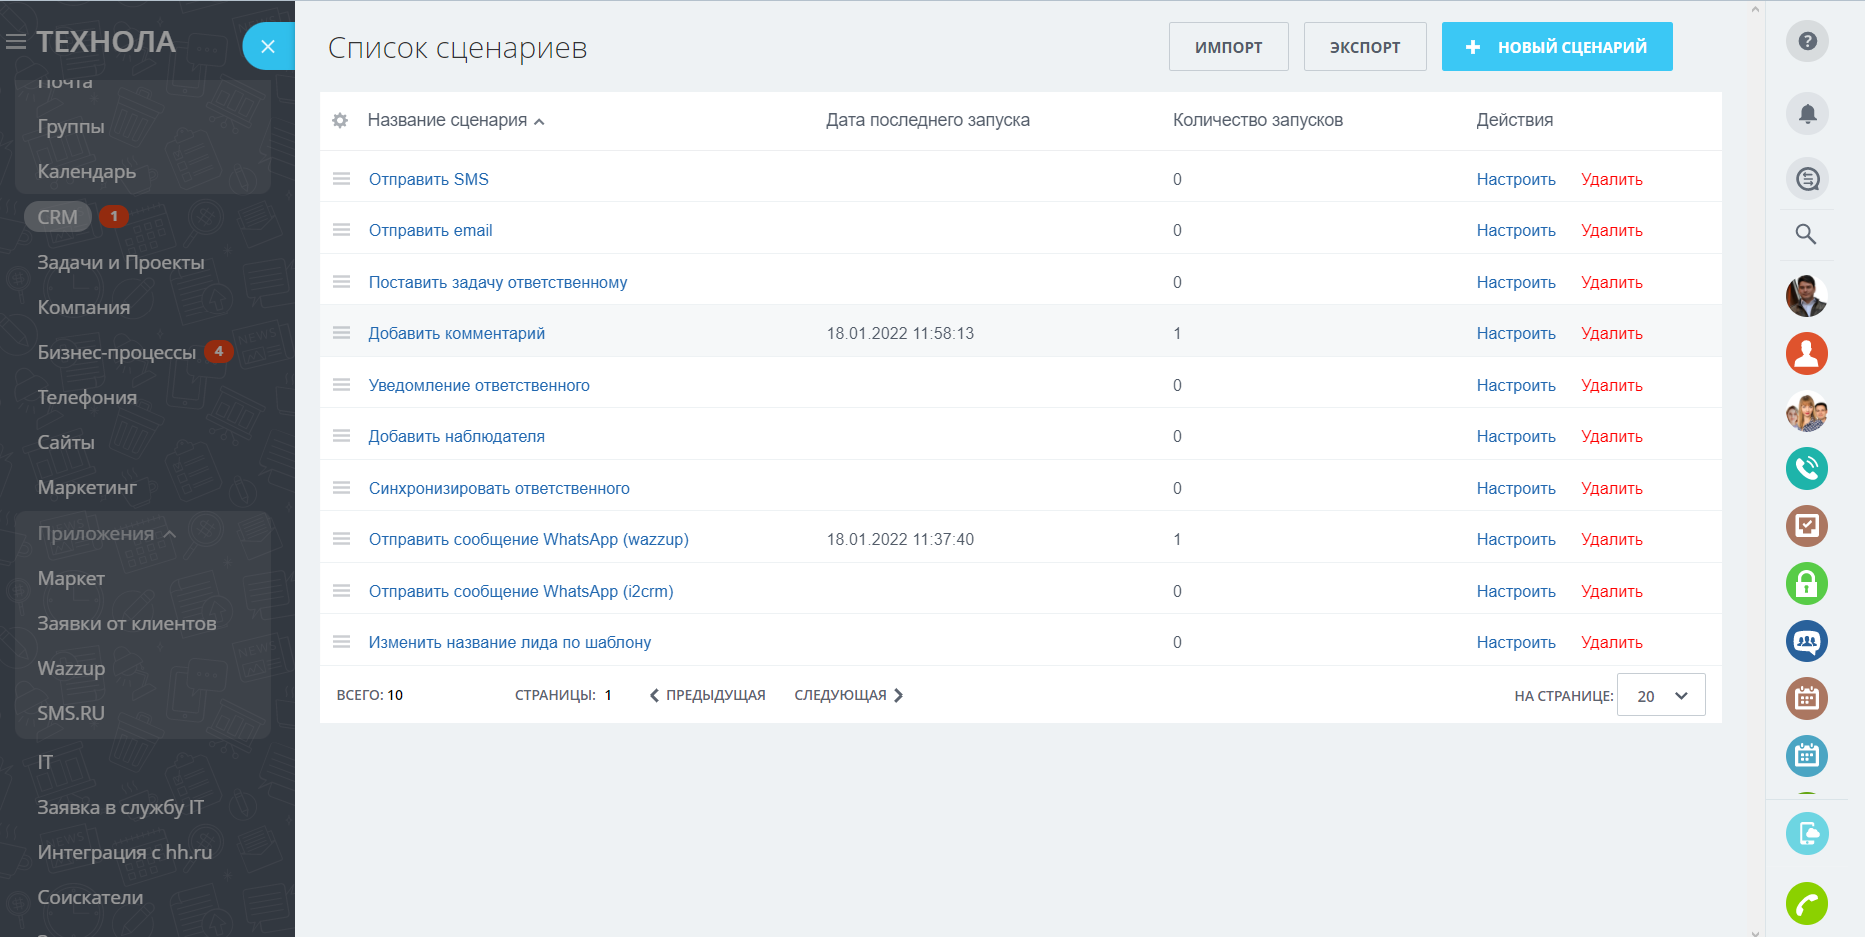Click the search magnifier icon
This screenshot has height=940, width=1865.
[x=1805, y=234]
